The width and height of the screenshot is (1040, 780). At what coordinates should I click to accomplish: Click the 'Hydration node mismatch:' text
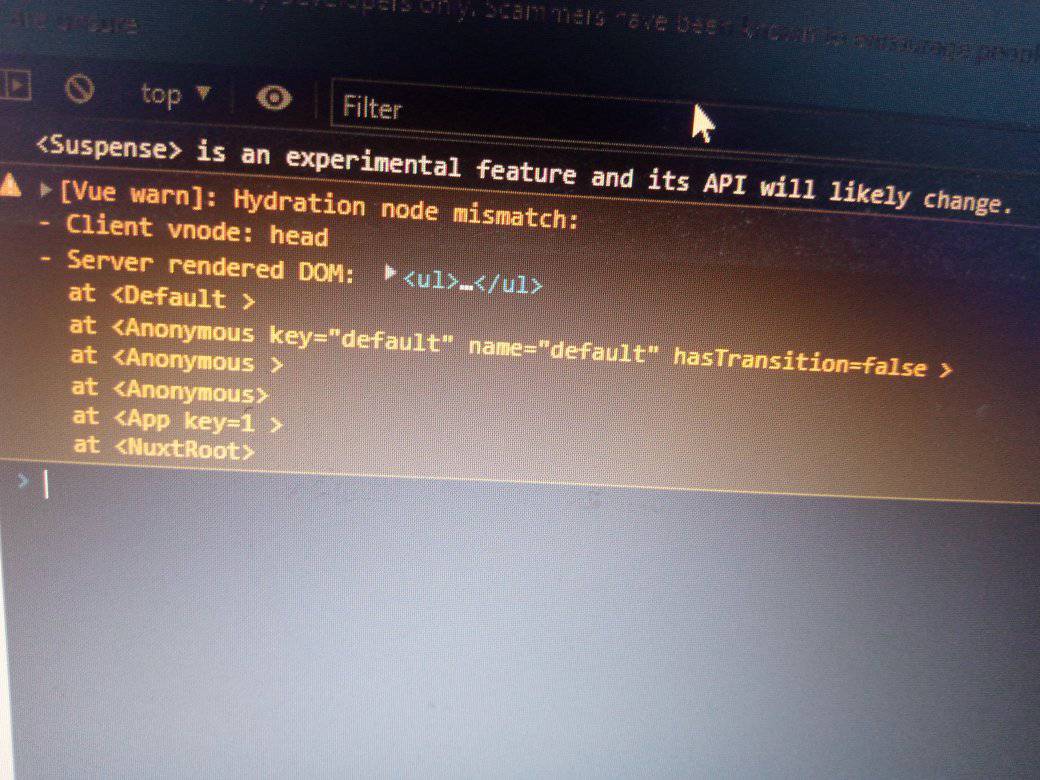407,208
